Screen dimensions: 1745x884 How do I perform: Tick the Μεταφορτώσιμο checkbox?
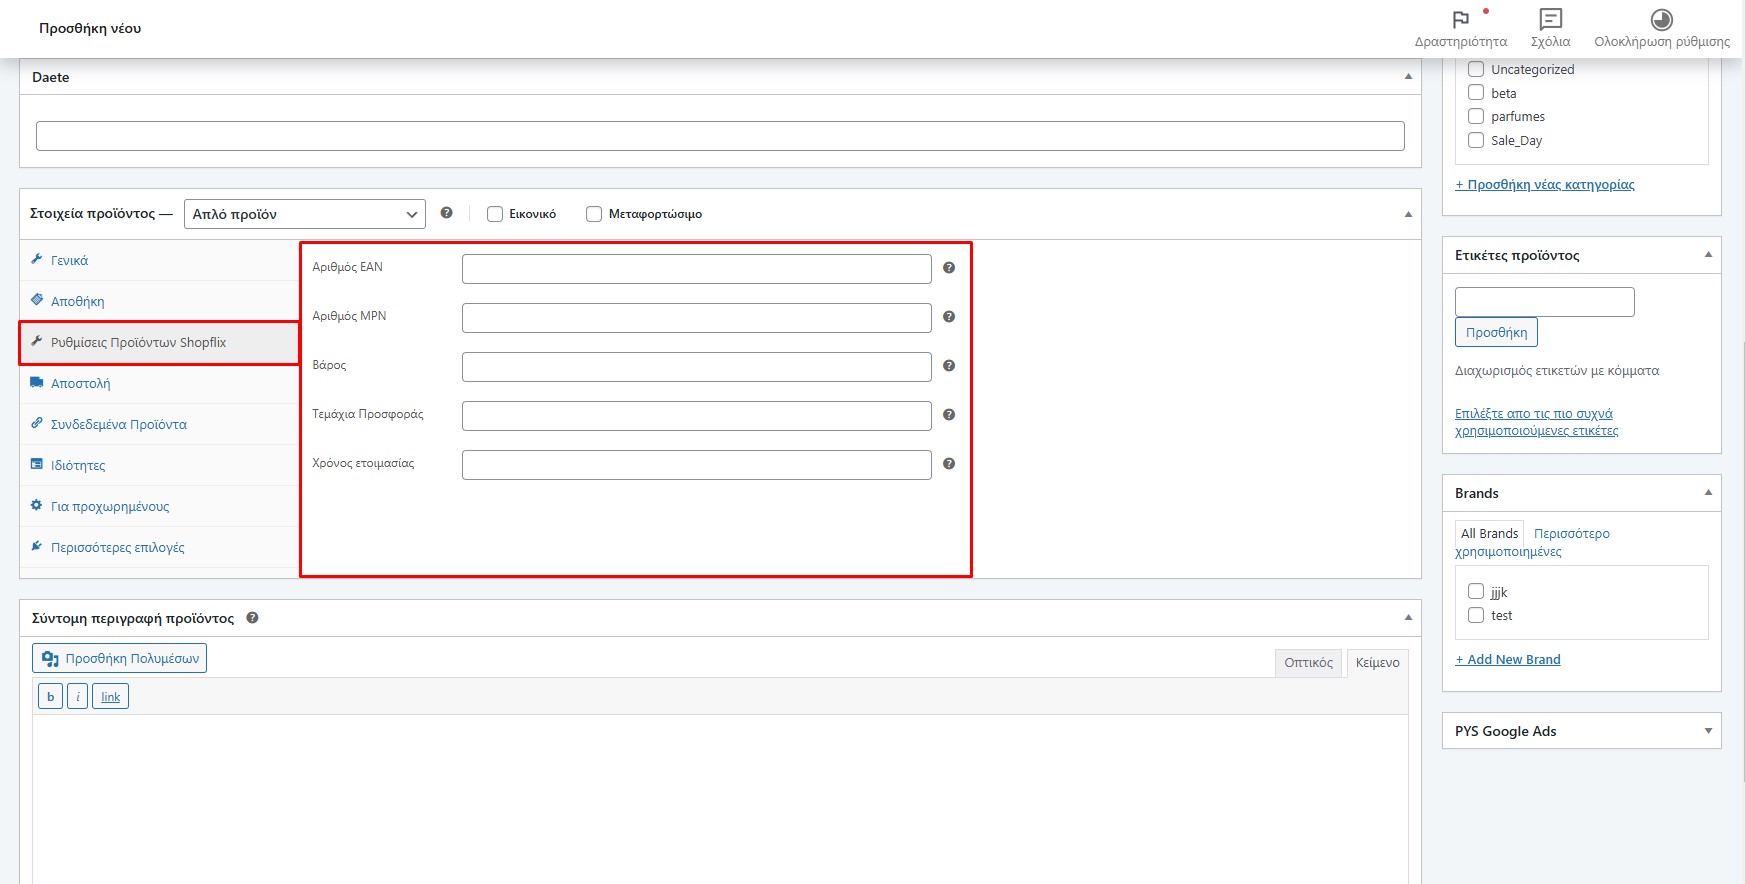click(x=594, y=214)
